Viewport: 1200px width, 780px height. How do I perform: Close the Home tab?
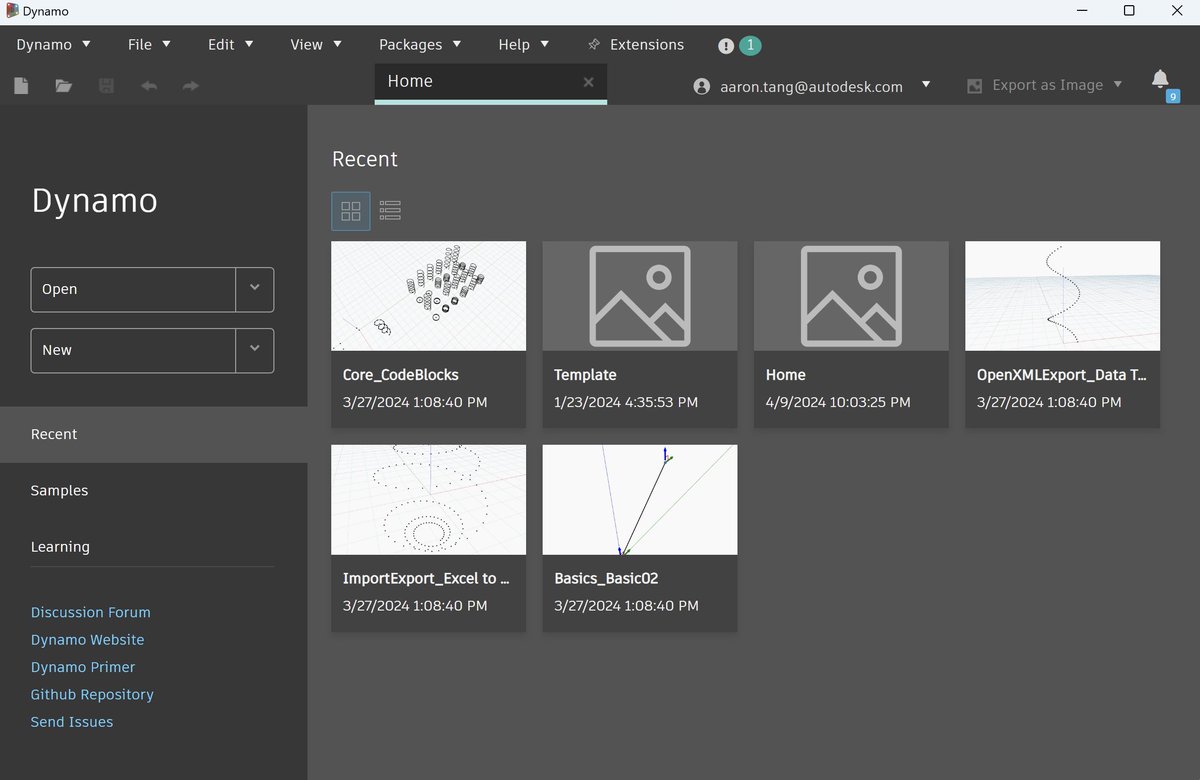tap(588, 82)
